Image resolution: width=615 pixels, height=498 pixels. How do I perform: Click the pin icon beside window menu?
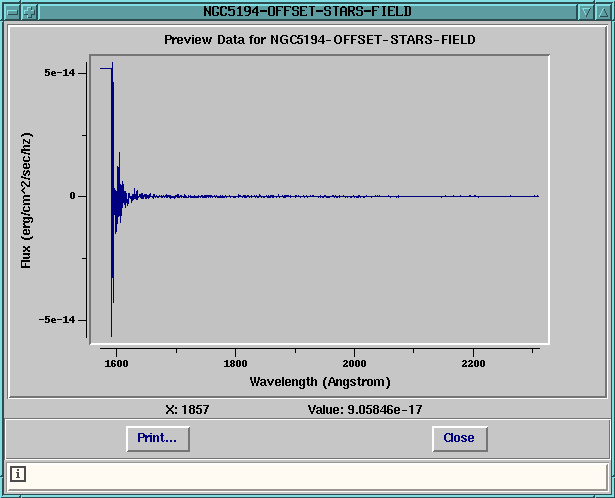click(29, 10)
